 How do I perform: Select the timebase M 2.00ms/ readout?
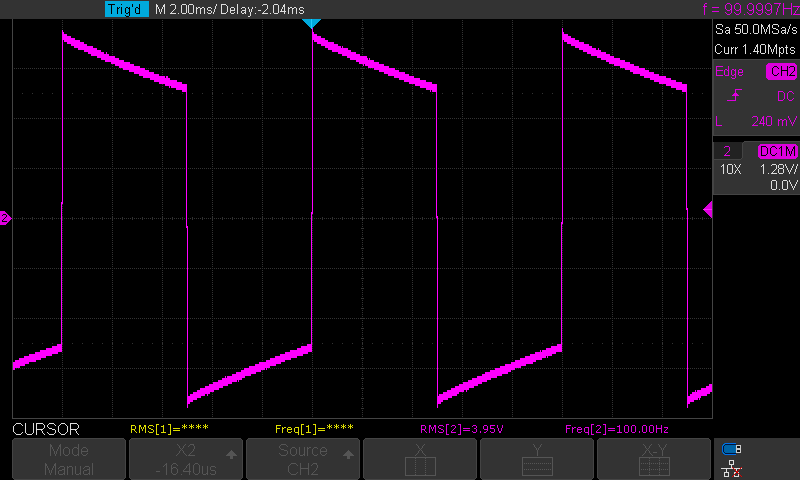(186, 9)
